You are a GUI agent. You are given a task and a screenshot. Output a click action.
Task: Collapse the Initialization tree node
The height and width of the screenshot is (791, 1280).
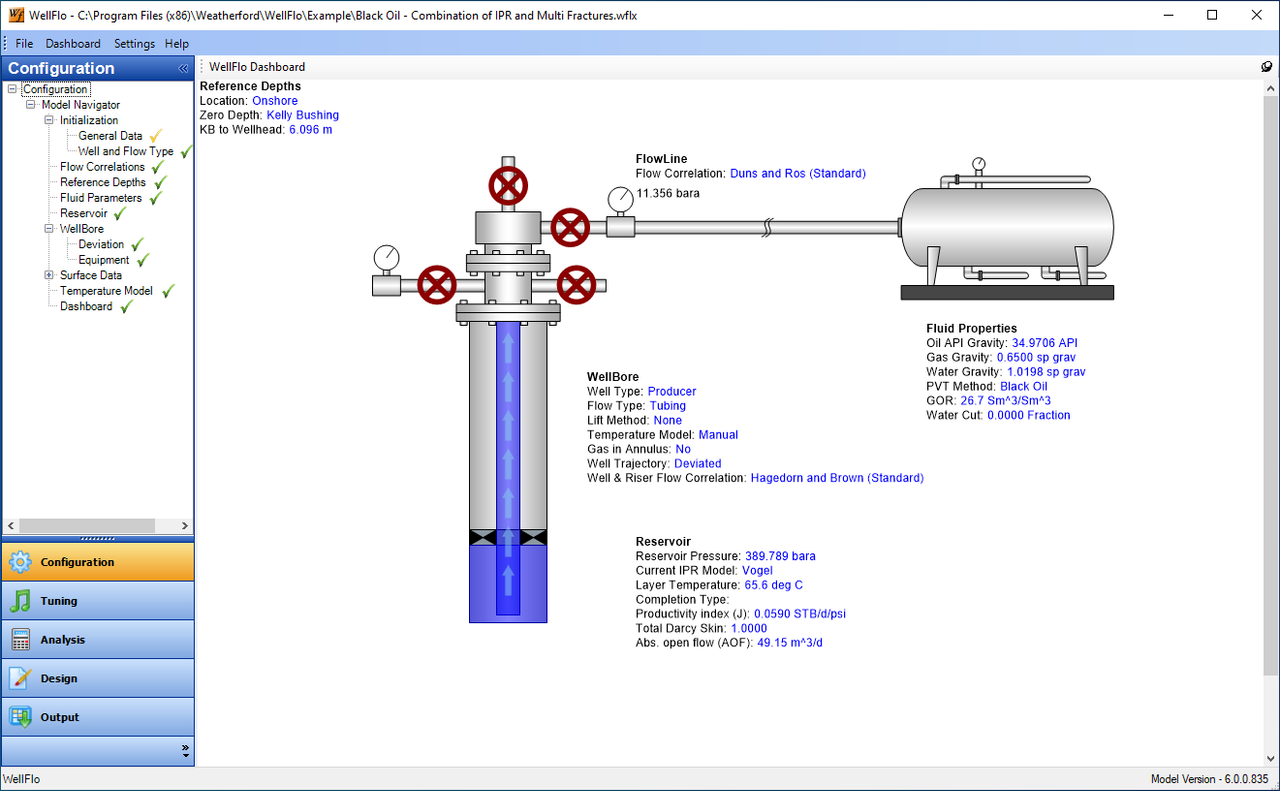[49, 120]
